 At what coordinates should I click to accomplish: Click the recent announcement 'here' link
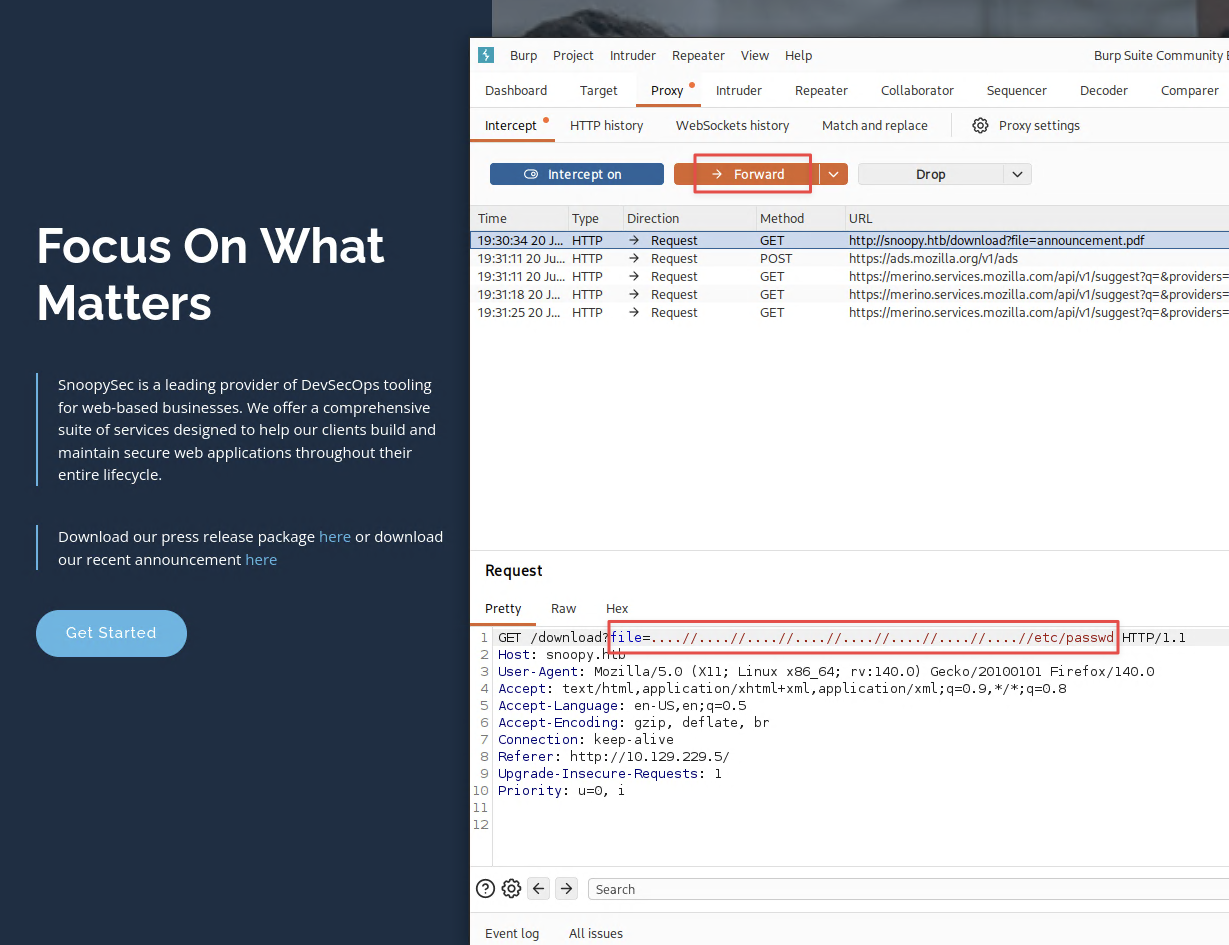(261, 560)
